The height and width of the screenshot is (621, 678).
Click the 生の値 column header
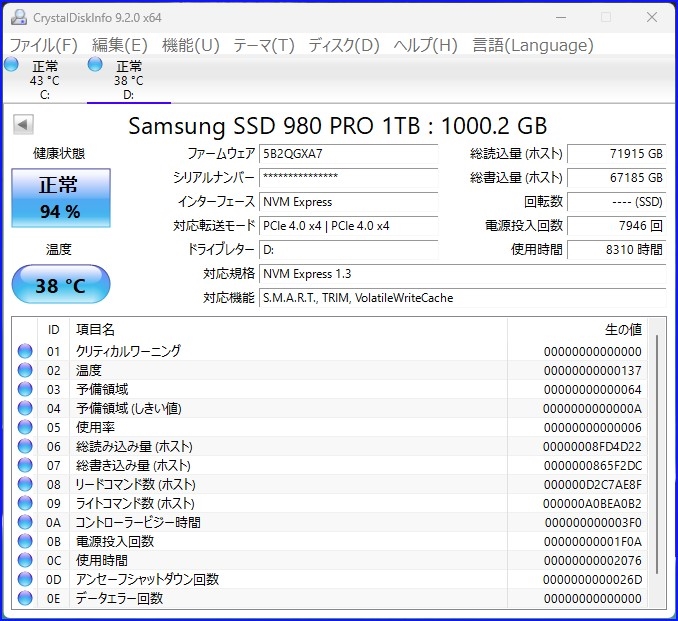click(x=622, y=329)
